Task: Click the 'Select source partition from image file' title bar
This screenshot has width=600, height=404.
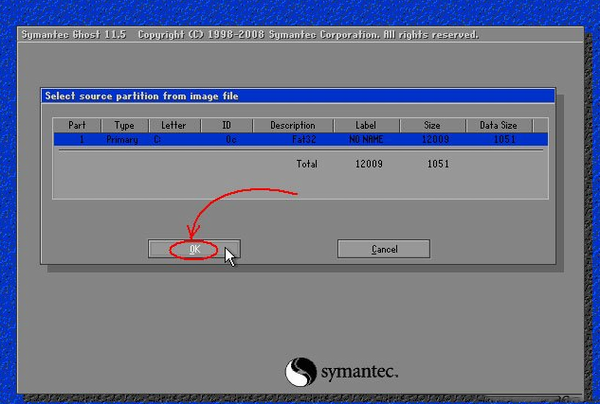Action: click(x=298, y=96)
